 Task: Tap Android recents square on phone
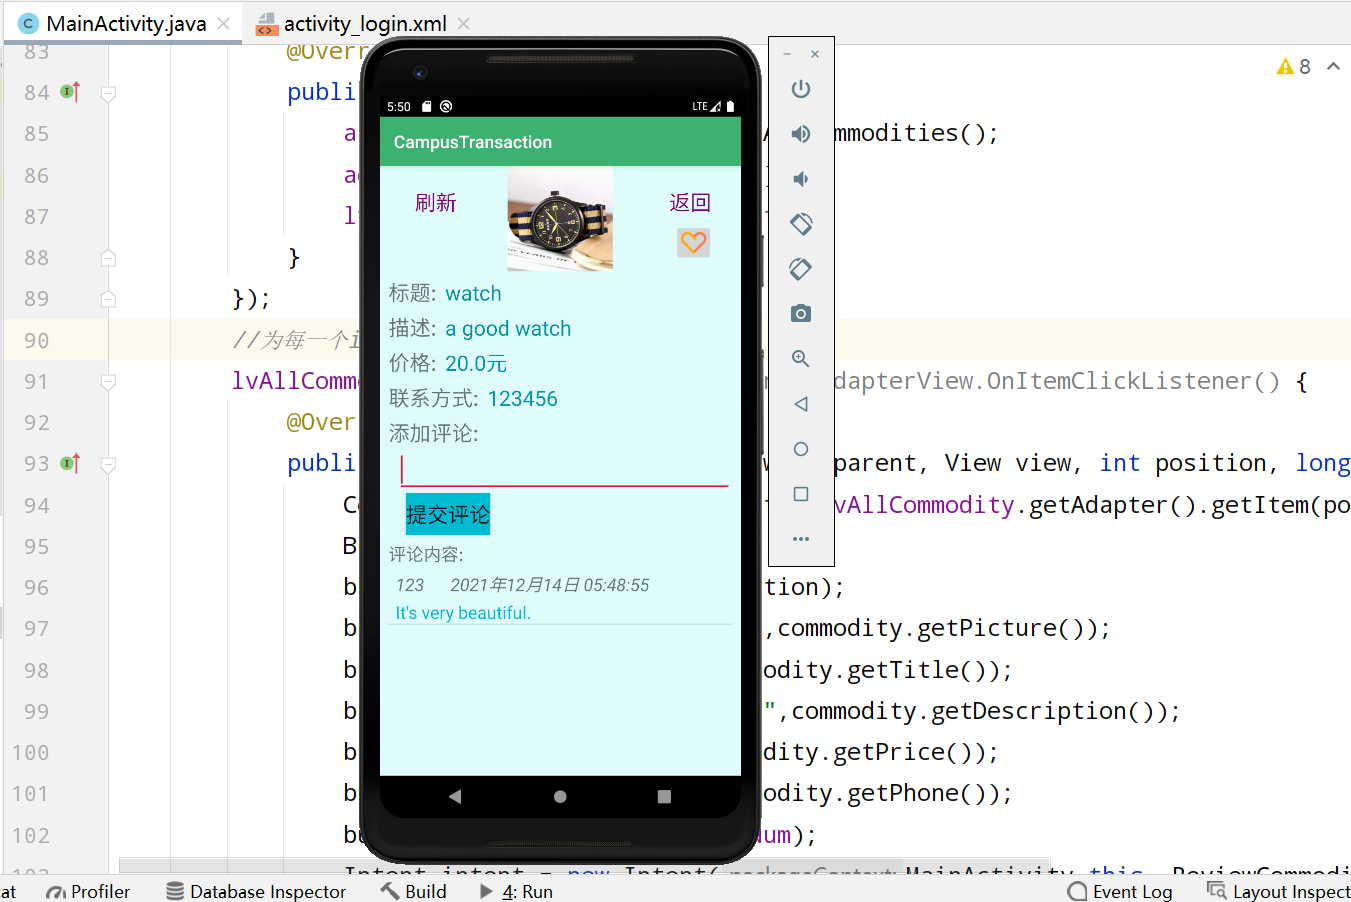[664, 797]
